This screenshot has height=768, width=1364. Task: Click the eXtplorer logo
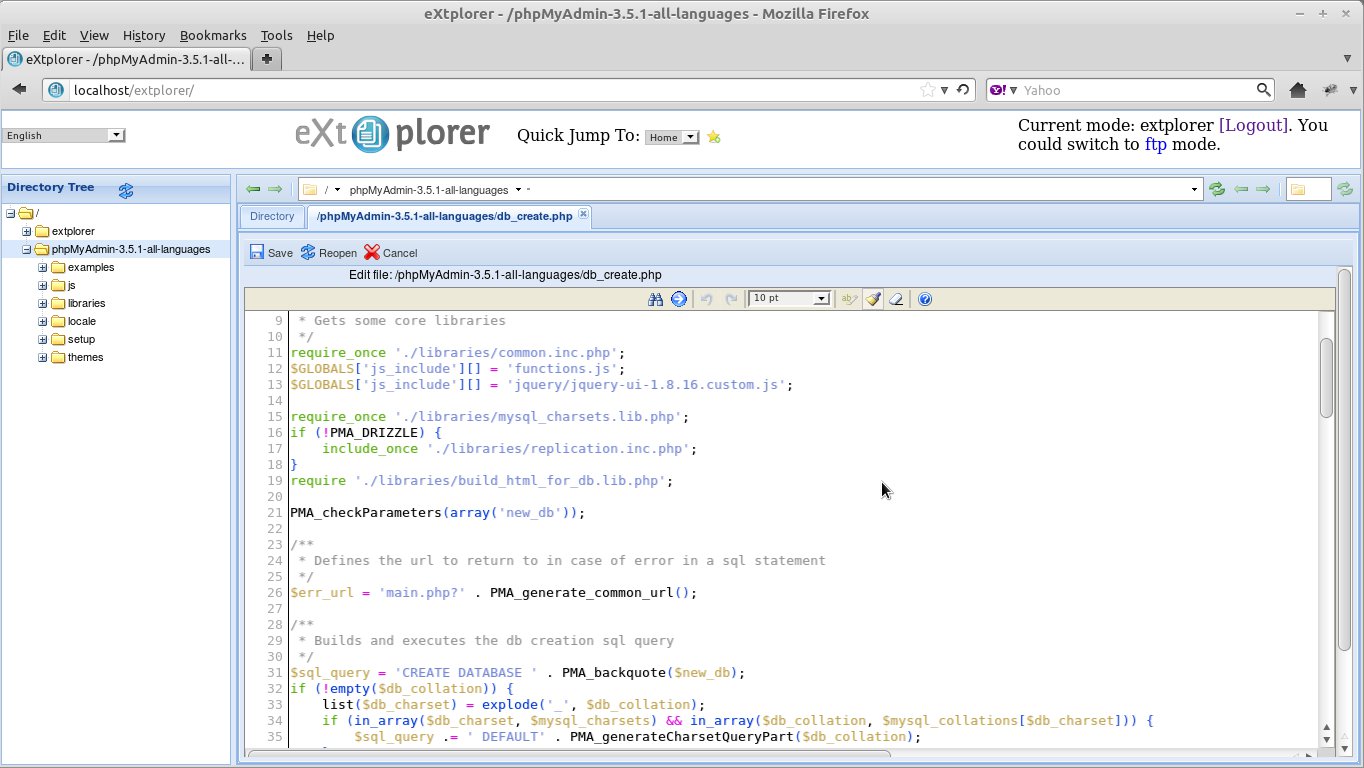(x=392, y=134)
